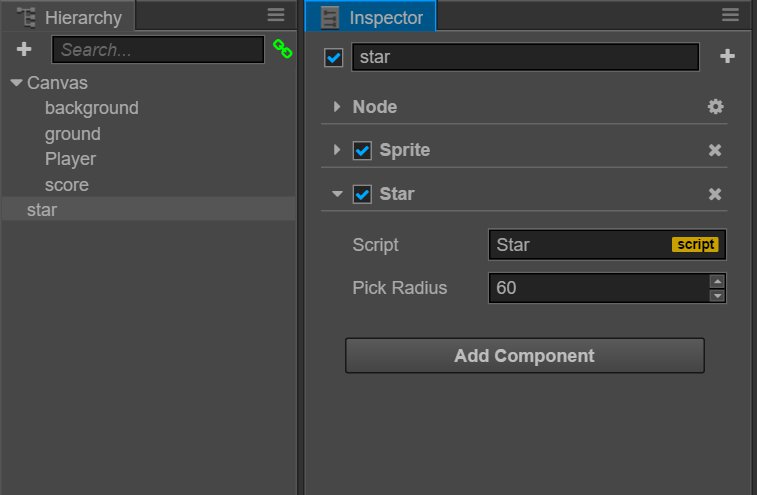The image size is (757, 495).
Task: Disable the Sprite component checkbox
Action: click(363, 150)
